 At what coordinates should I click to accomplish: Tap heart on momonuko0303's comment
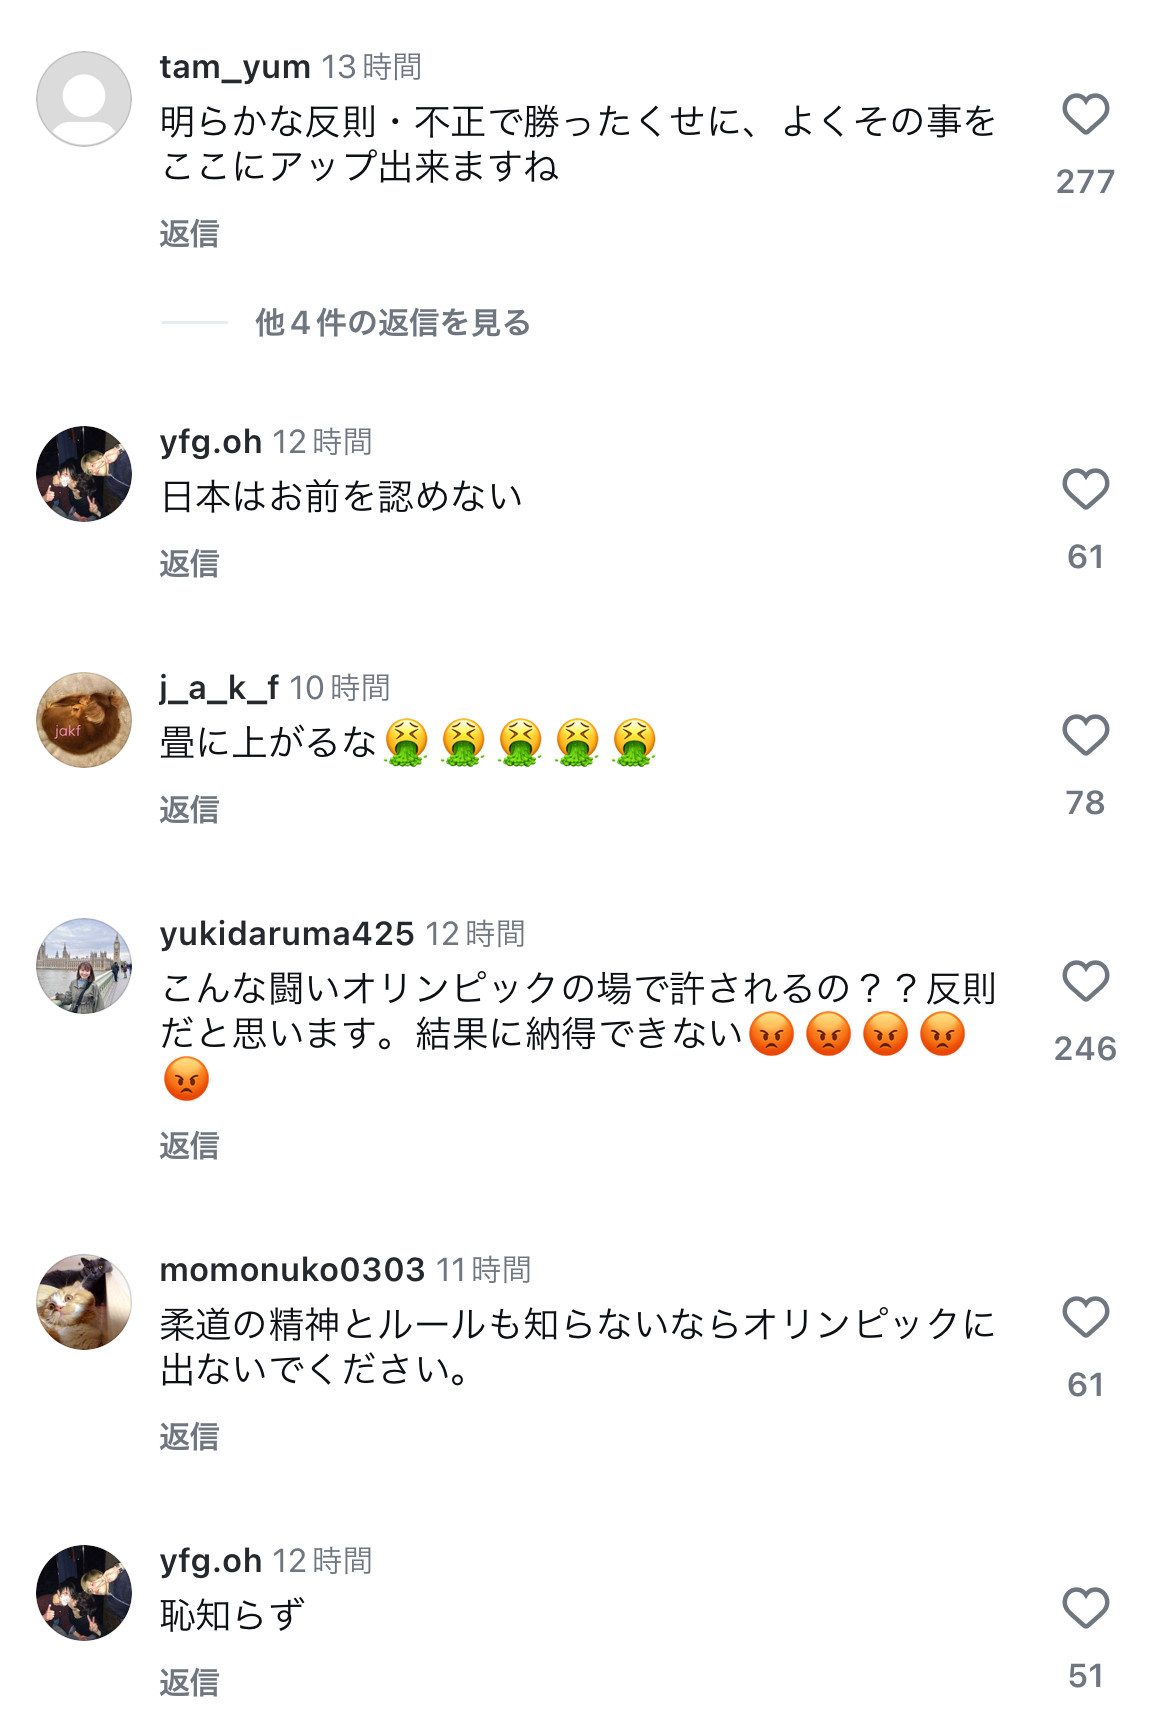(1085, 1317)
